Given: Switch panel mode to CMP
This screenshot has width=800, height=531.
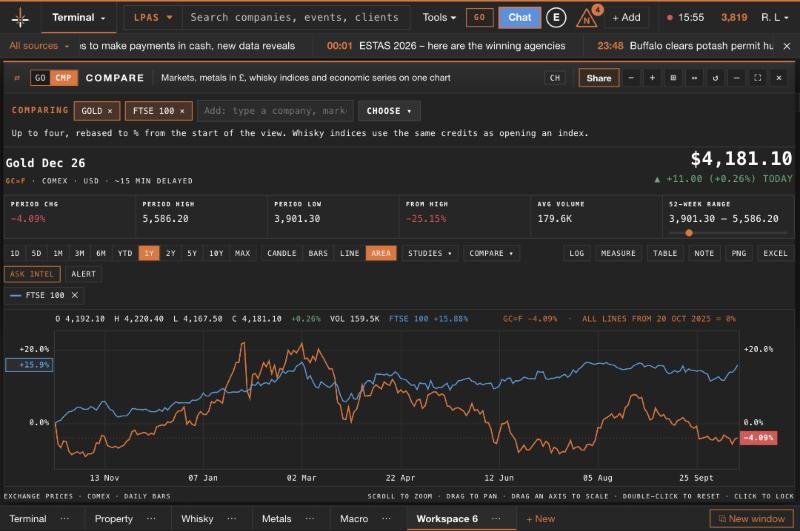Looking at the screenshot, I should pos(63,78).
